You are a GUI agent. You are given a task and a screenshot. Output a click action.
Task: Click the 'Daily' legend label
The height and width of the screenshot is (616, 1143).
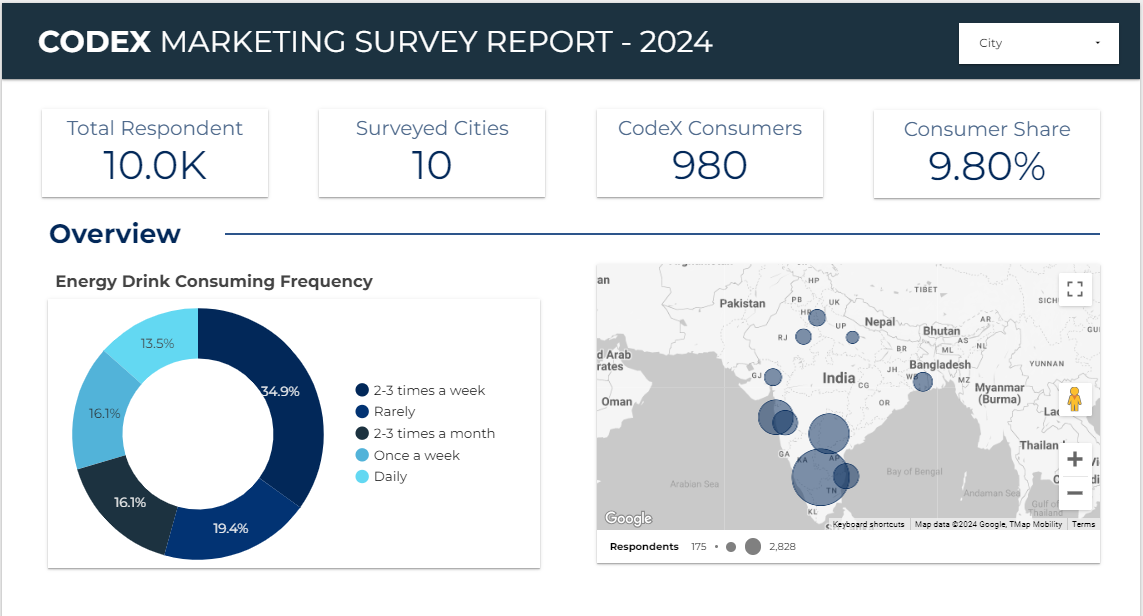click(390, 476)
